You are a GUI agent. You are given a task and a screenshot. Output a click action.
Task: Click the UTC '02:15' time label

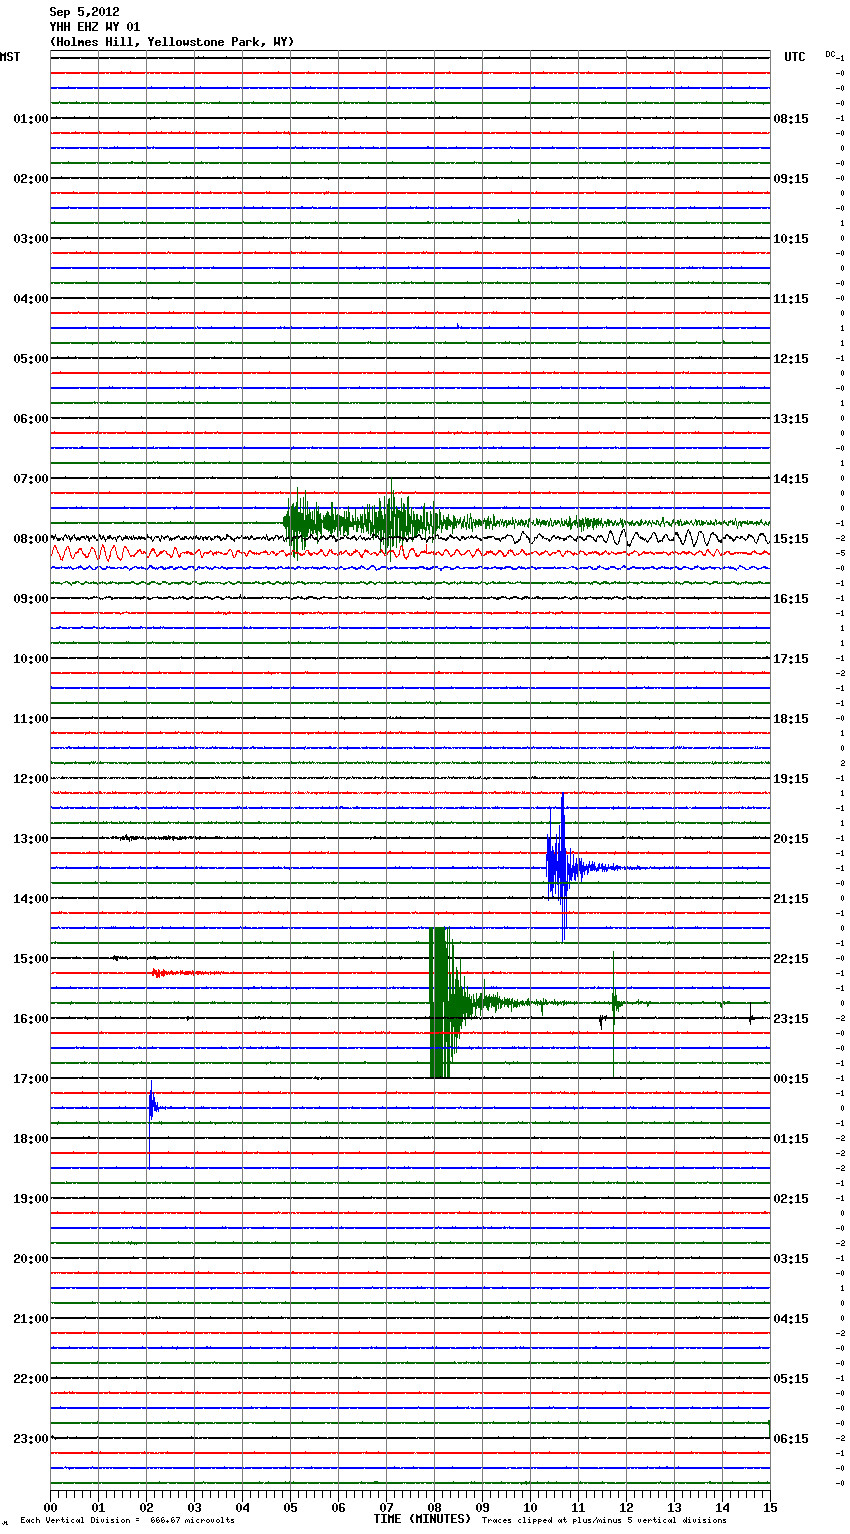pyautogui.click(x=791, y=1199)
